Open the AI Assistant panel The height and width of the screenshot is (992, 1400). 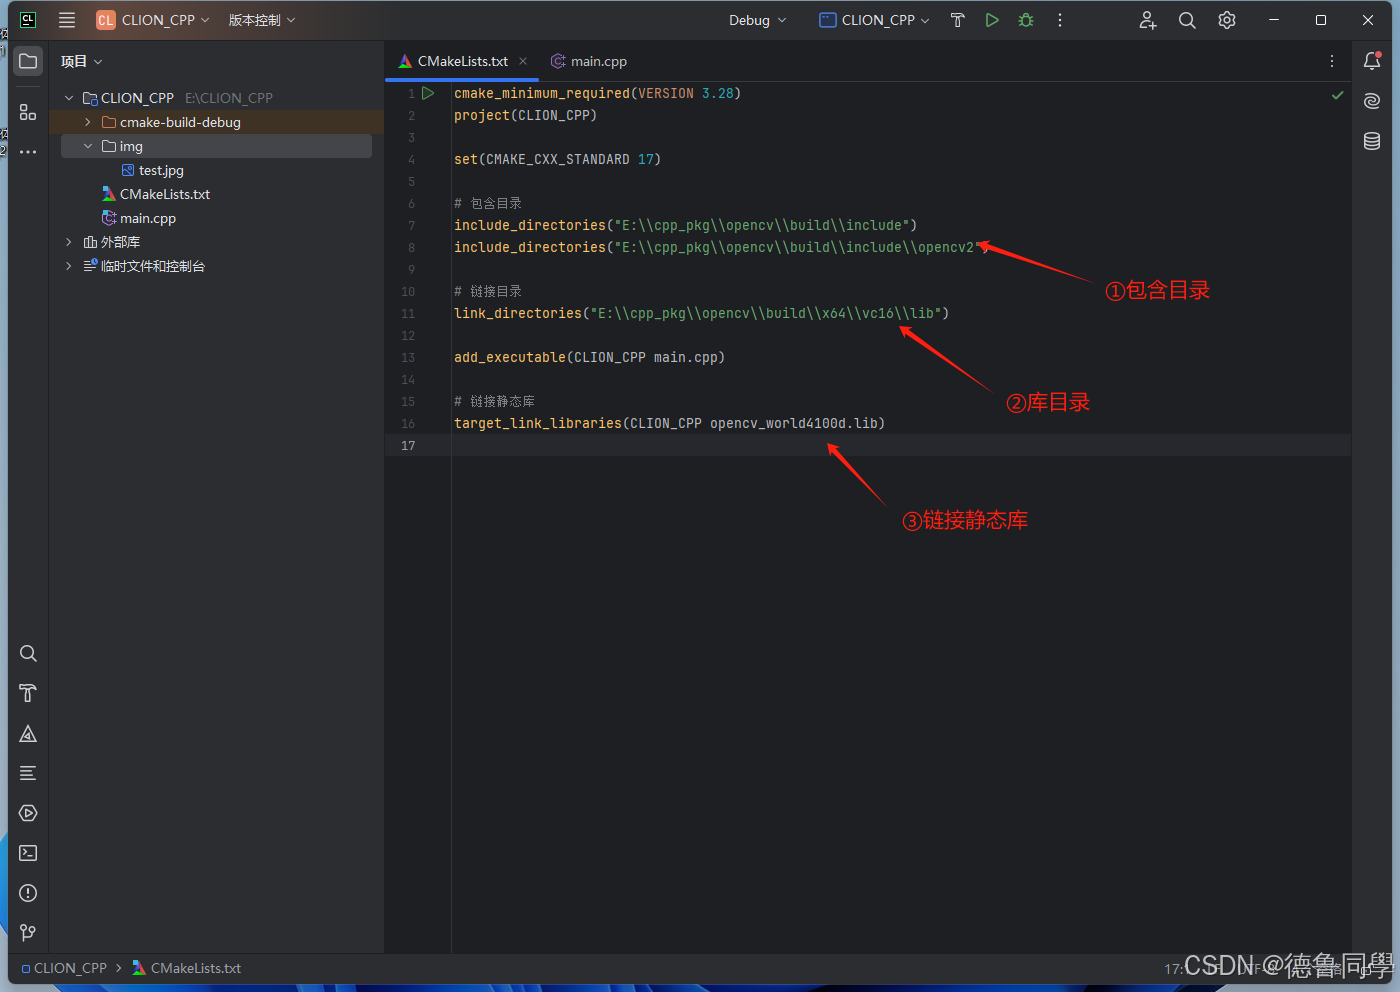pyautogui.click(x=1371, y=100)
